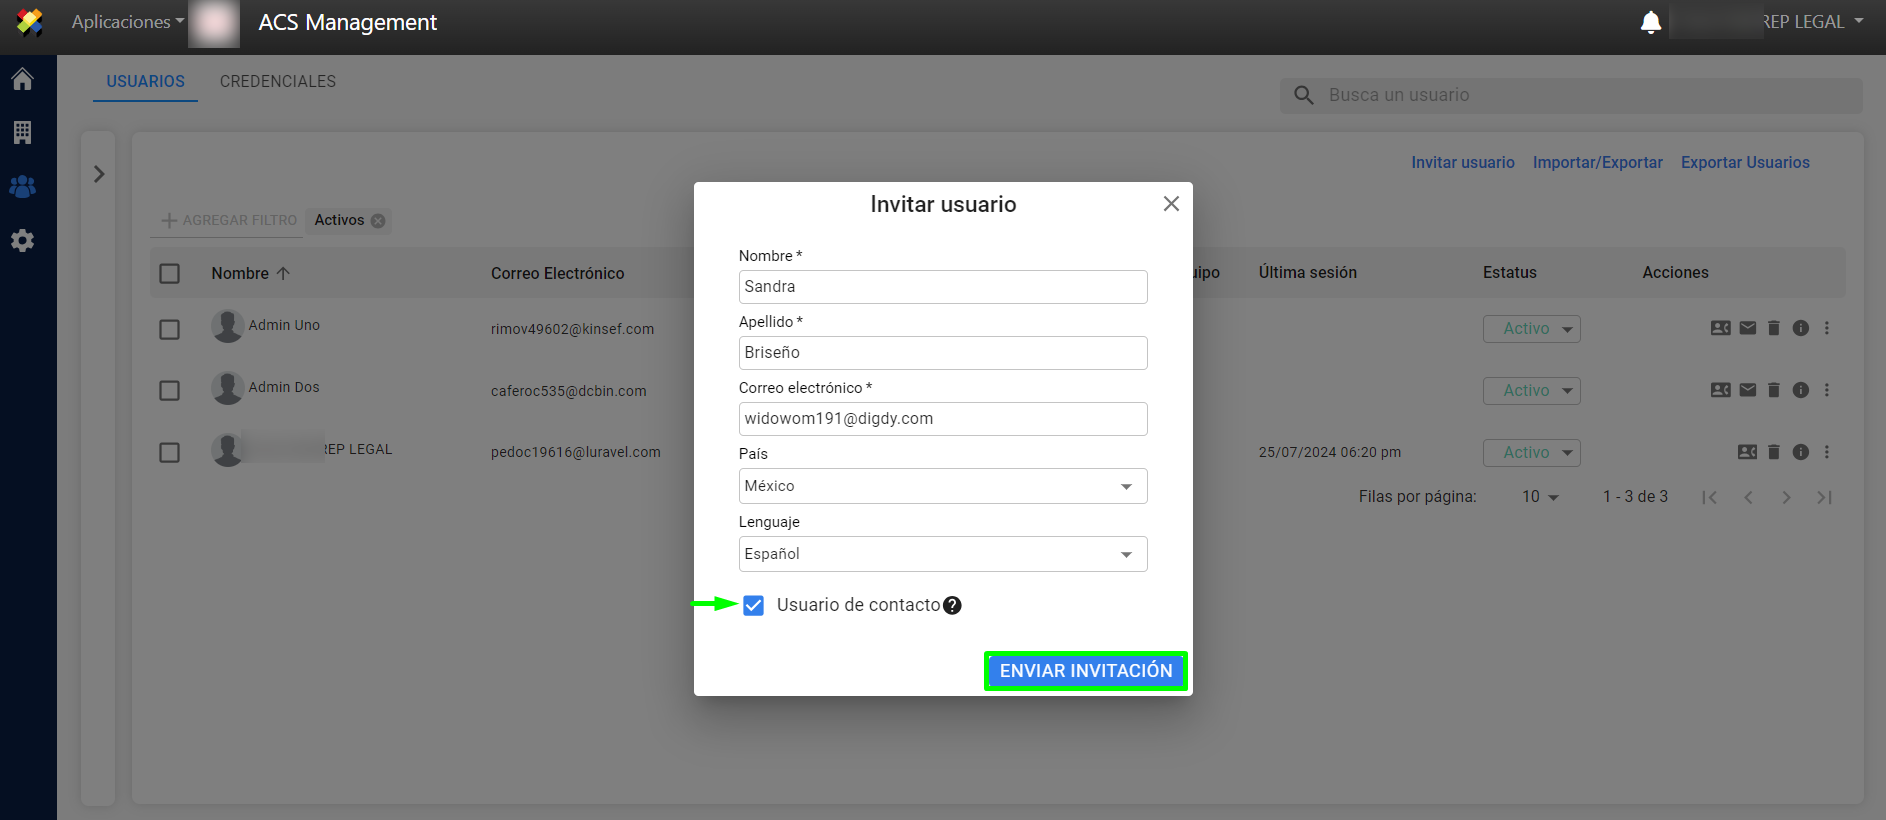1886x820 pixels.
Task: Open the País dropdown showing México
Action: tap(942, 486)
